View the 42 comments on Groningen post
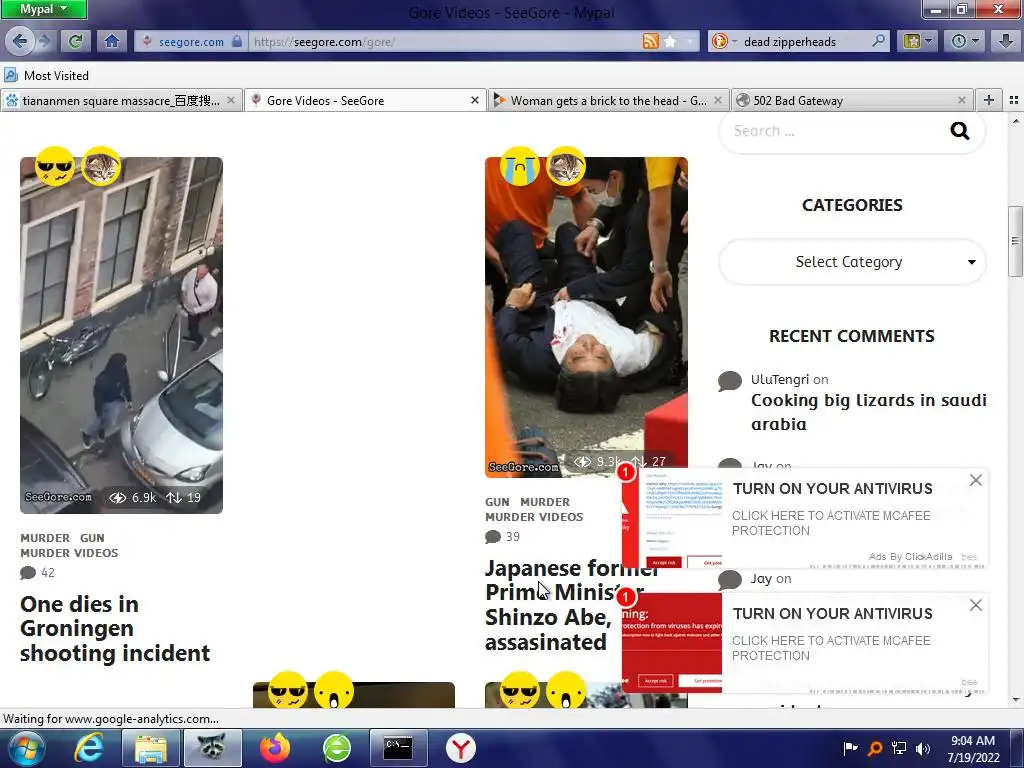This screenshot has width=1024, height=768. (38, 573)
